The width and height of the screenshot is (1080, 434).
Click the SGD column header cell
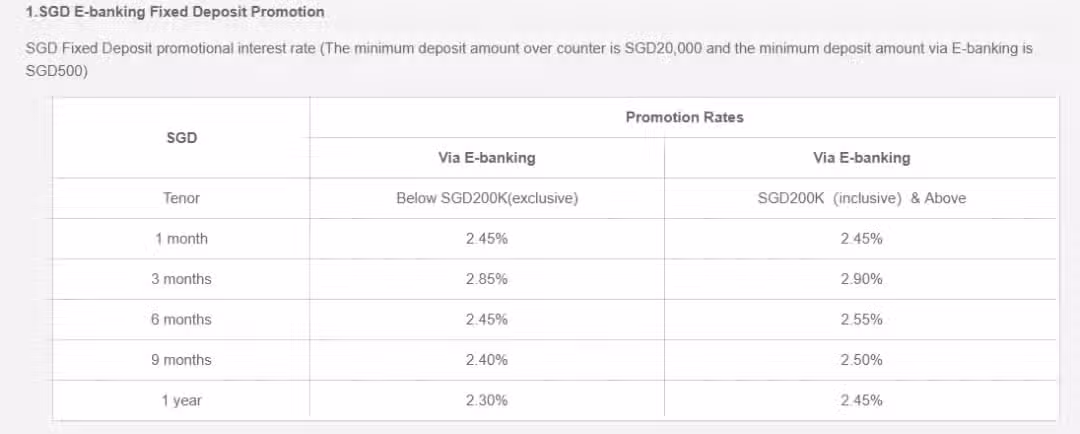click(181, 138)
